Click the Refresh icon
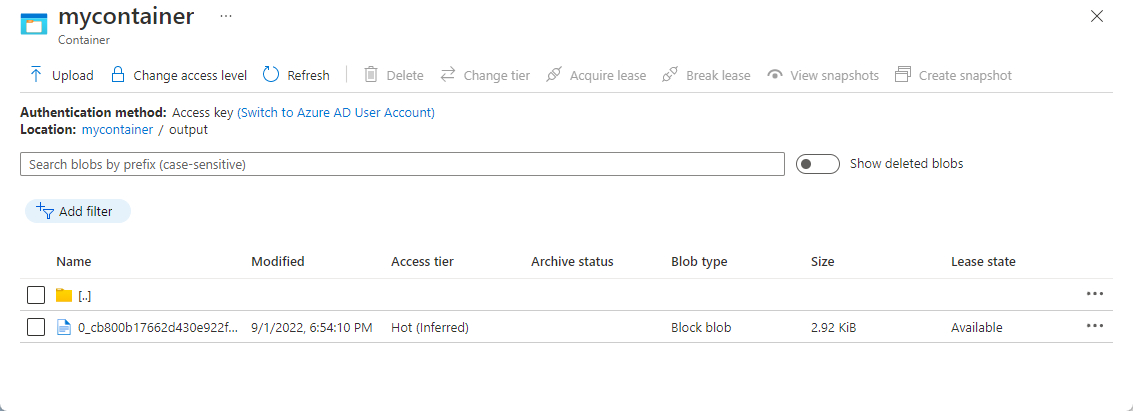Screen dimensions: 1133x411 point(271,75)
